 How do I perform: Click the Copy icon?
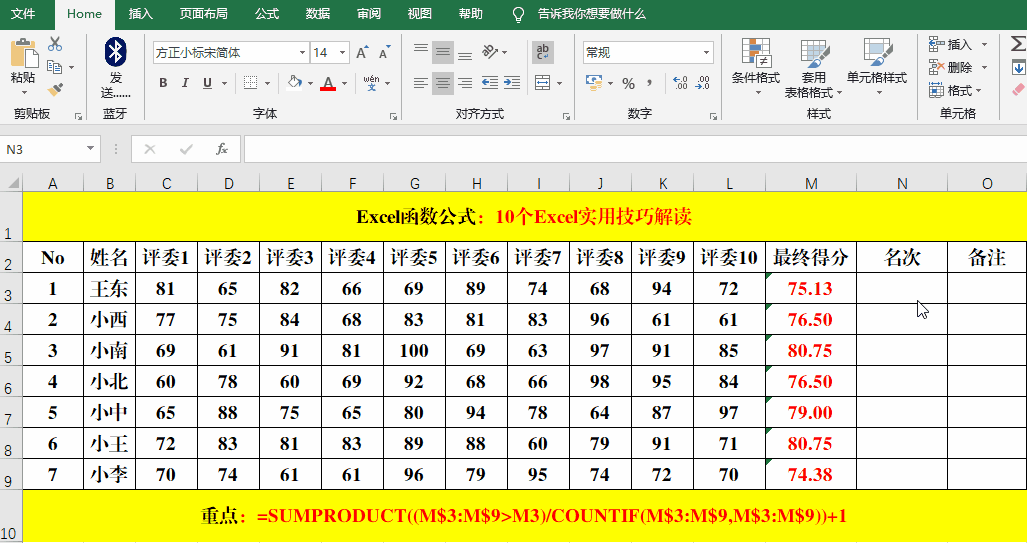[x=55, y=67]
